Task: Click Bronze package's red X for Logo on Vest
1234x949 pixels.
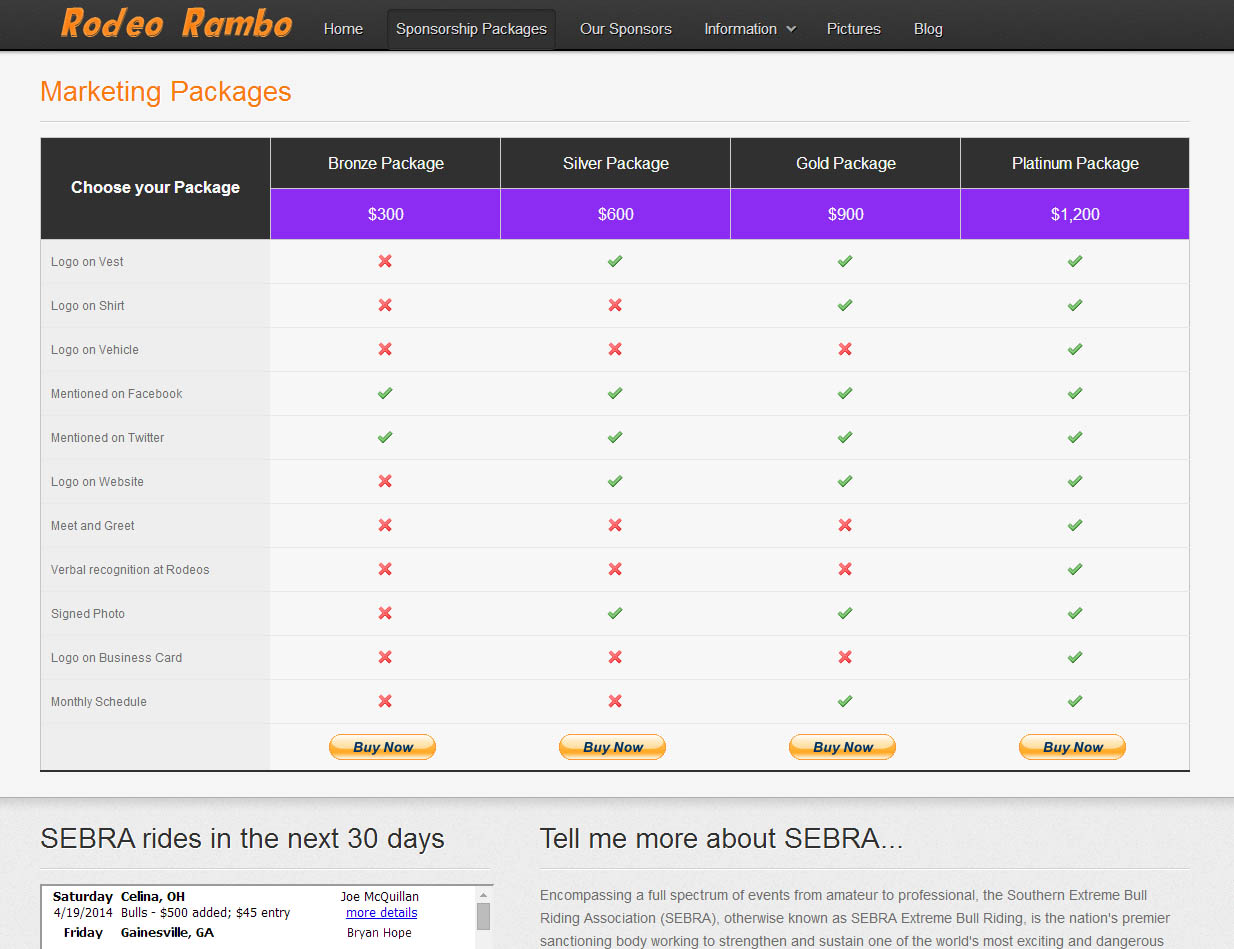Action: pos(385,261)
